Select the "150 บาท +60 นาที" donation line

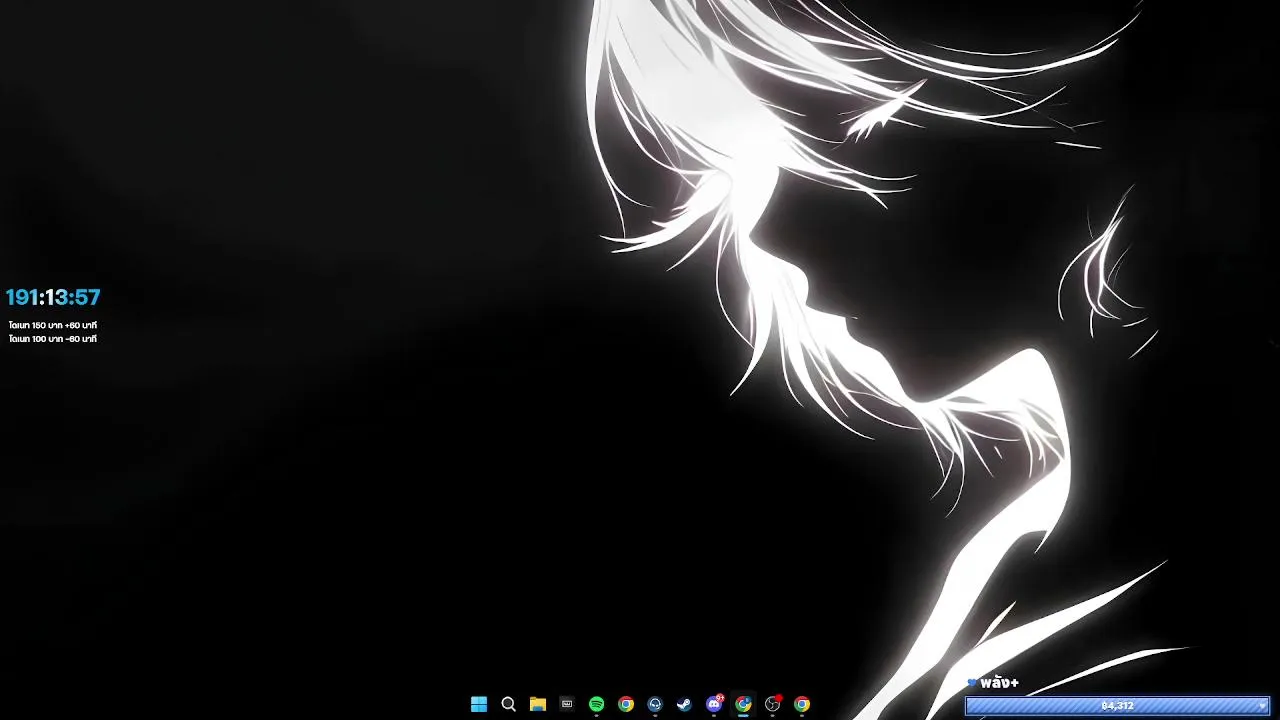53,325
